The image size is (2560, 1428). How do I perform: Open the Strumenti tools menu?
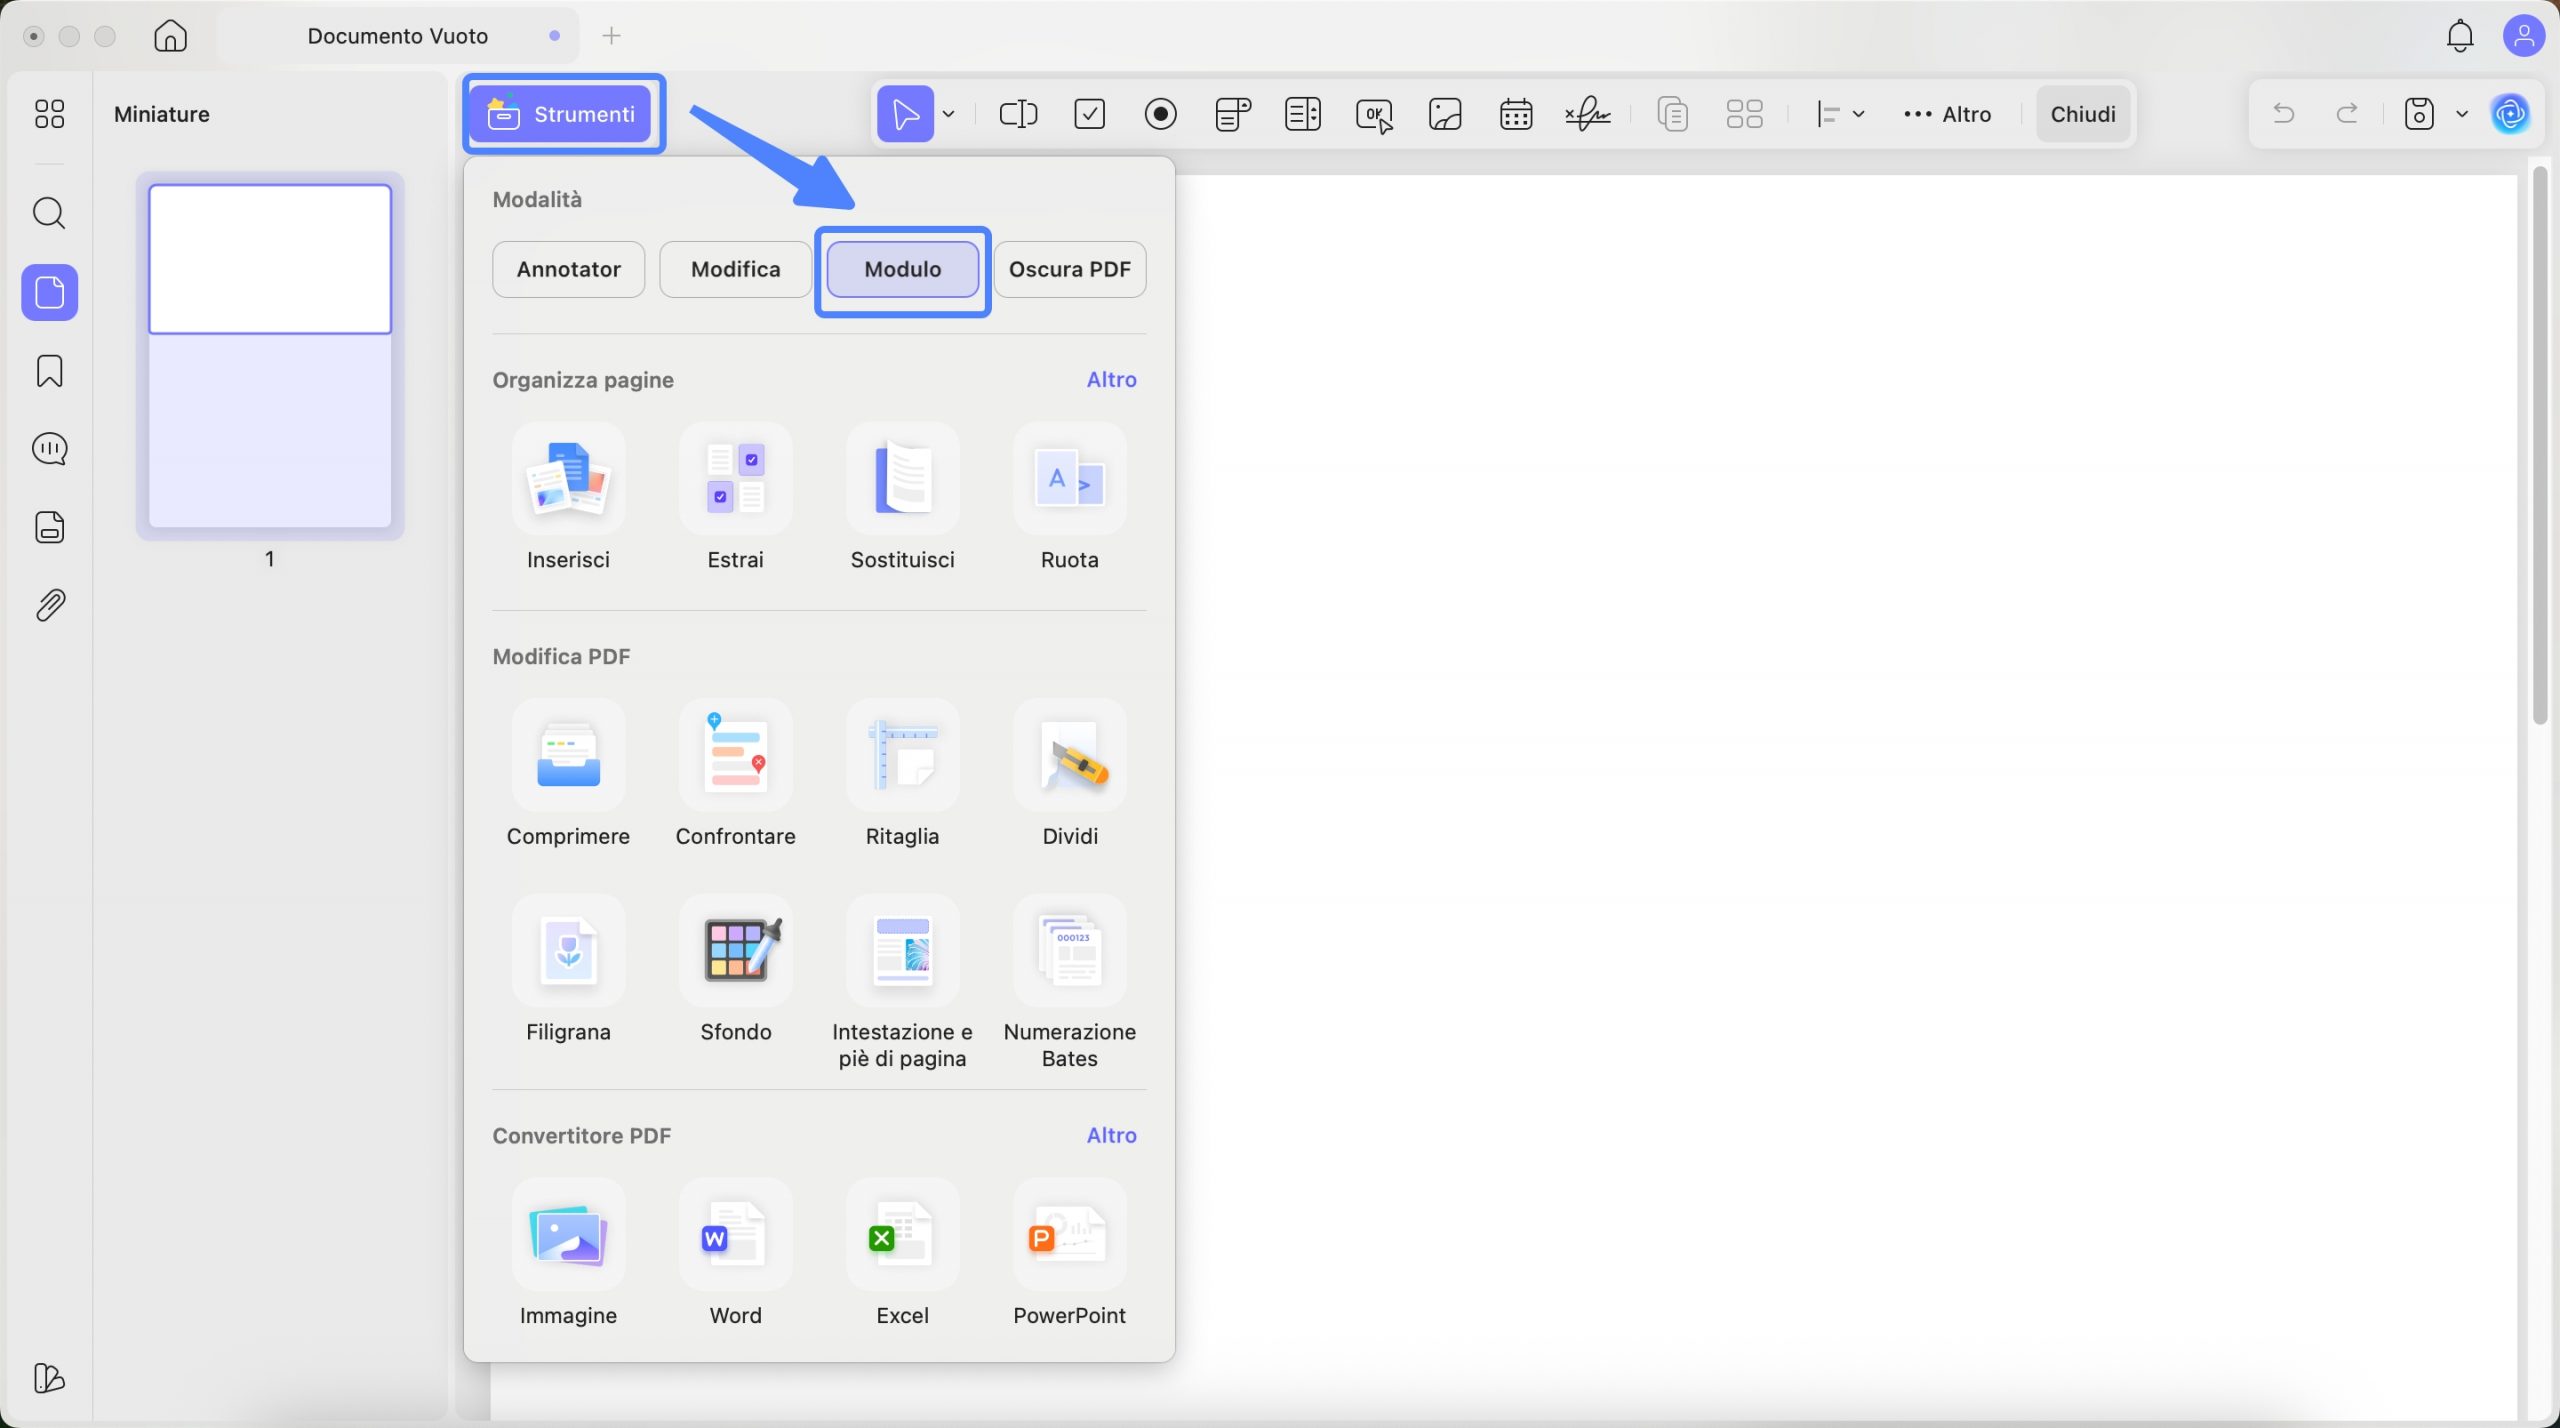tap(562, 114)
